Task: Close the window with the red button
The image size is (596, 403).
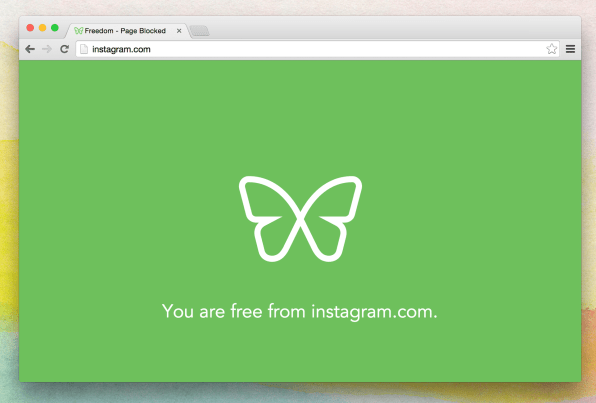Action: coord(30,28)
